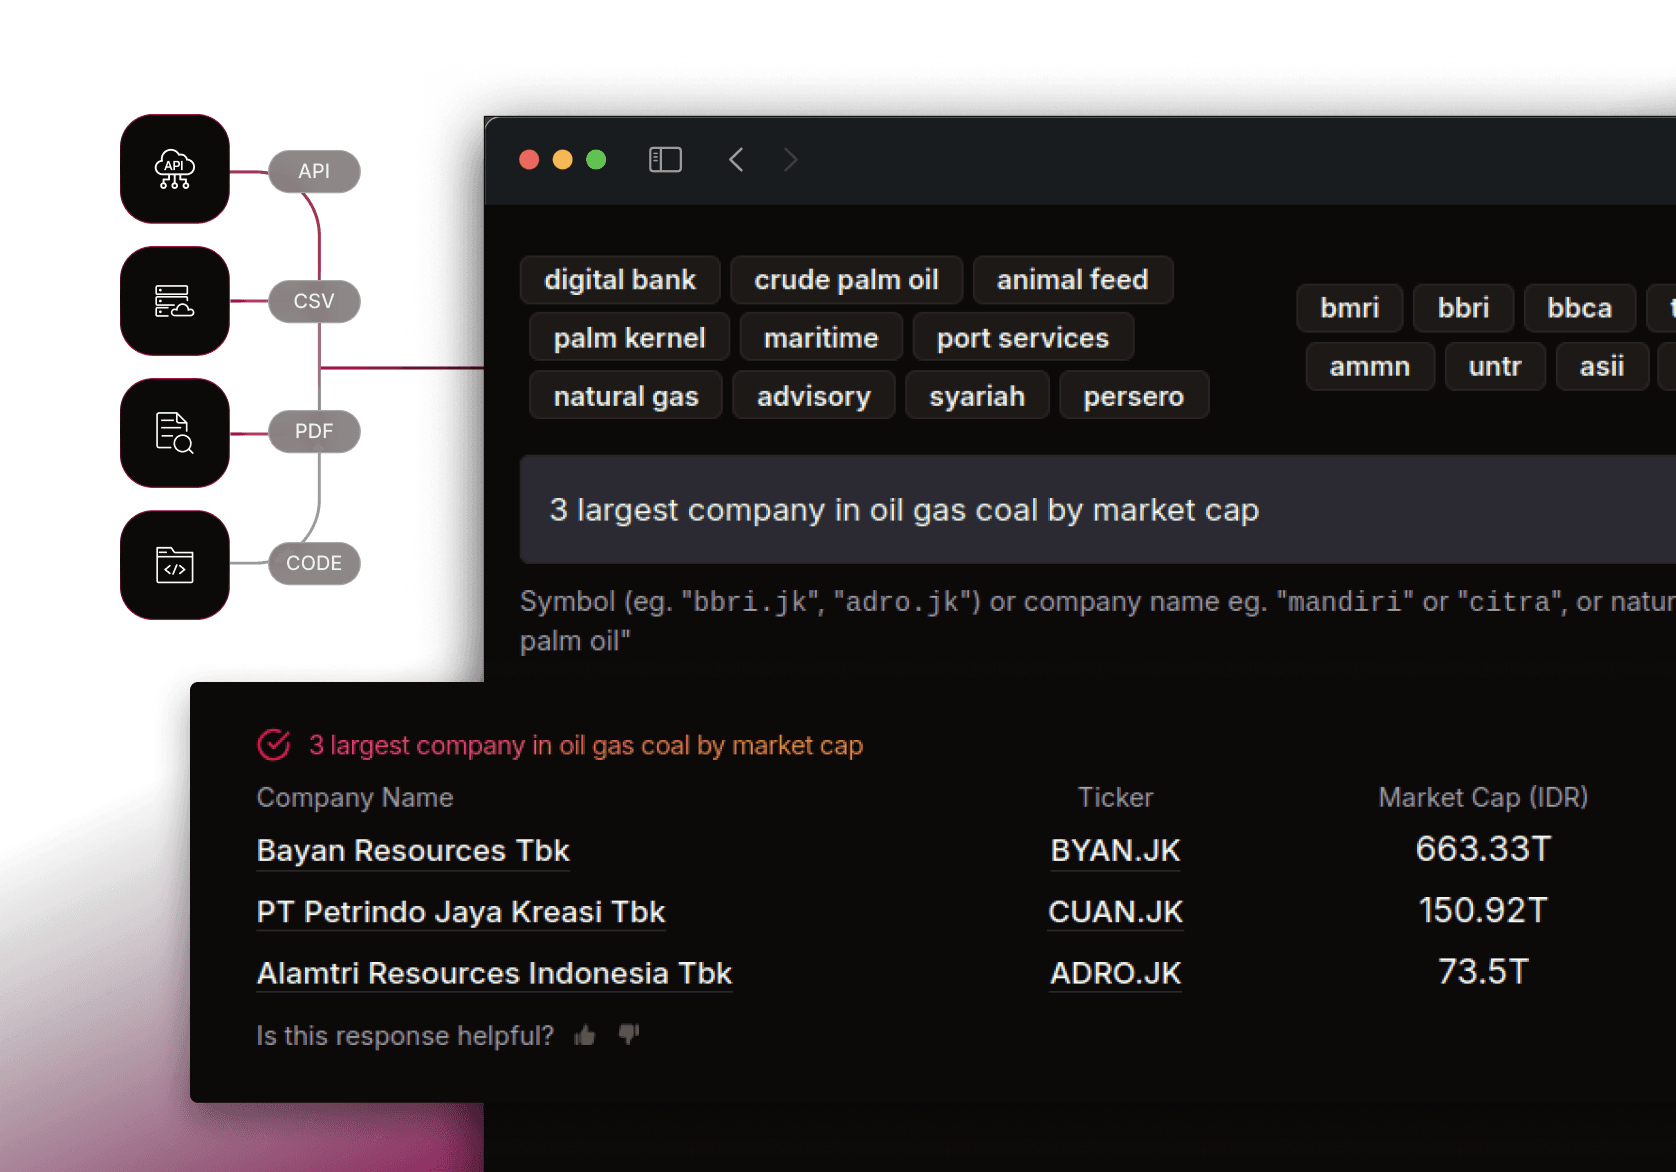1676x1172 pixels.
Task: Choose the persero tag
Action: pos(1134,396)
